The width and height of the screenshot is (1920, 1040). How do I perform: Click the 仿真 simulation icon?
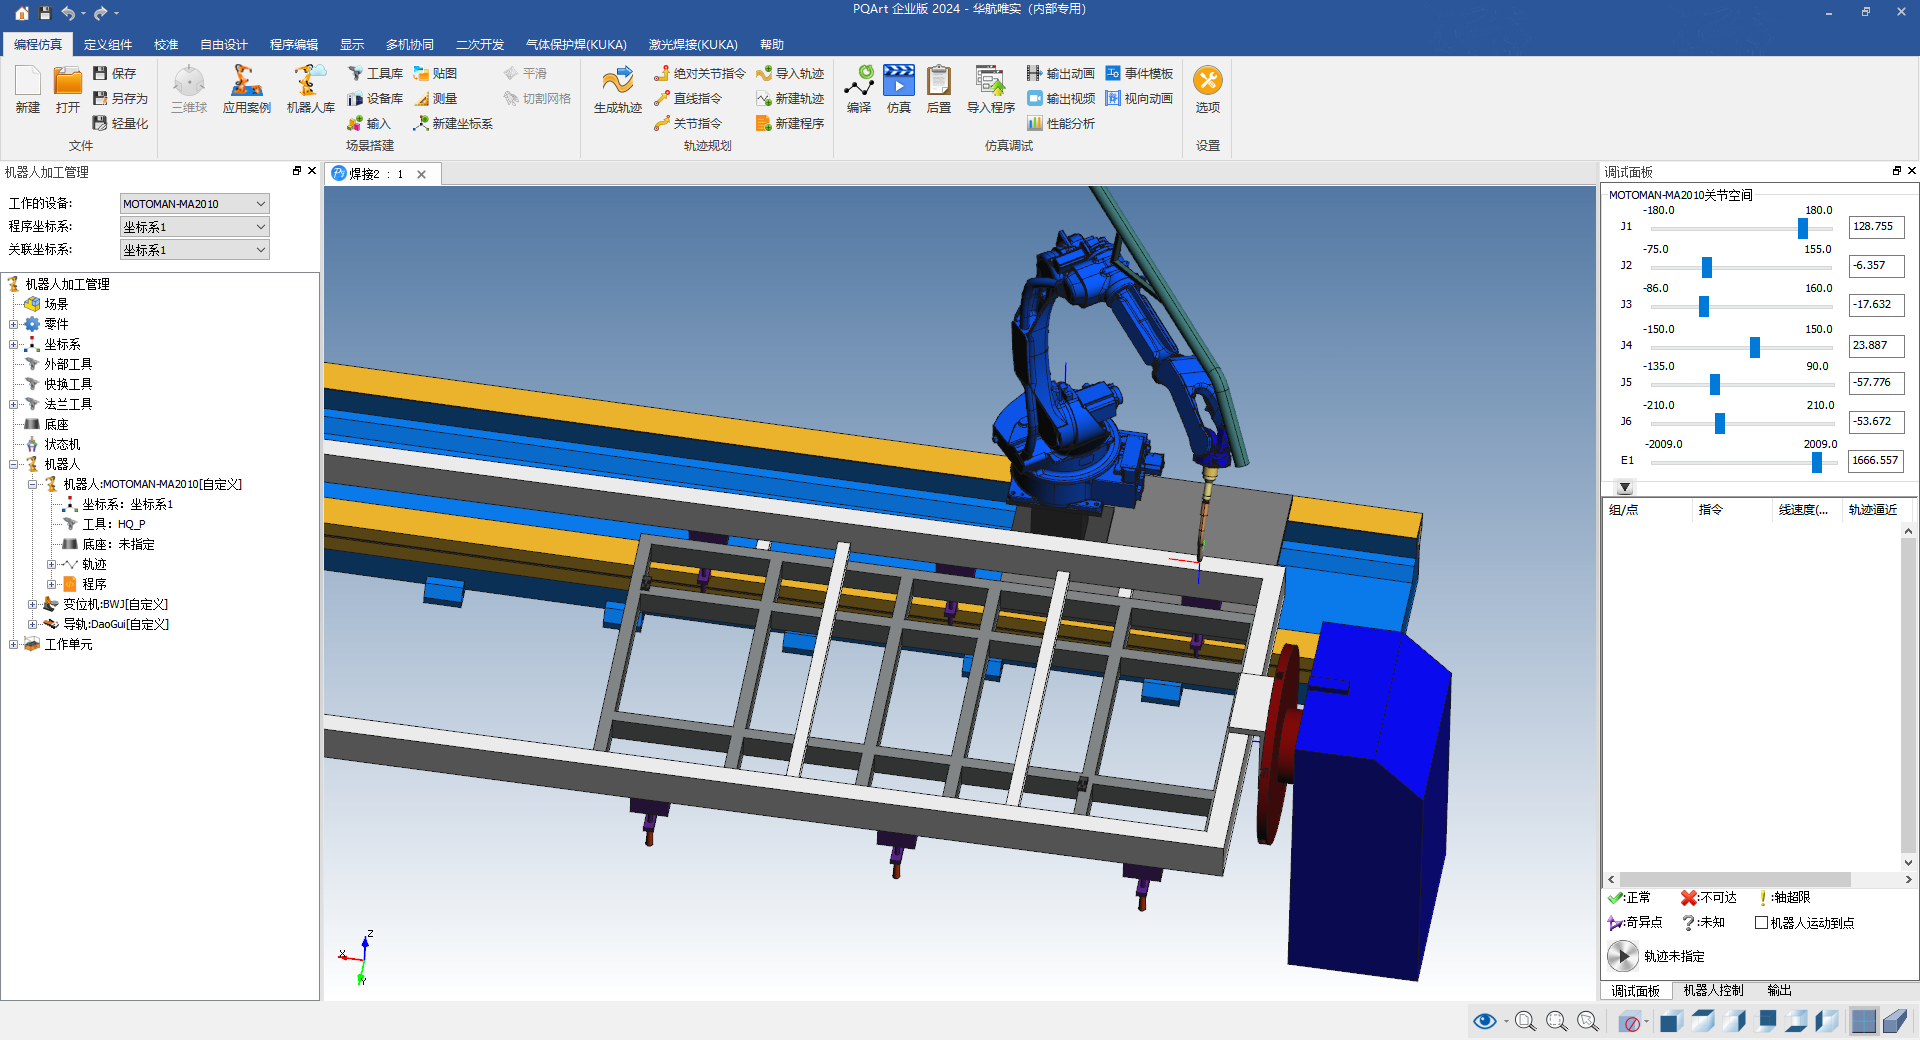pyautogui.click(x=898, y=88)
